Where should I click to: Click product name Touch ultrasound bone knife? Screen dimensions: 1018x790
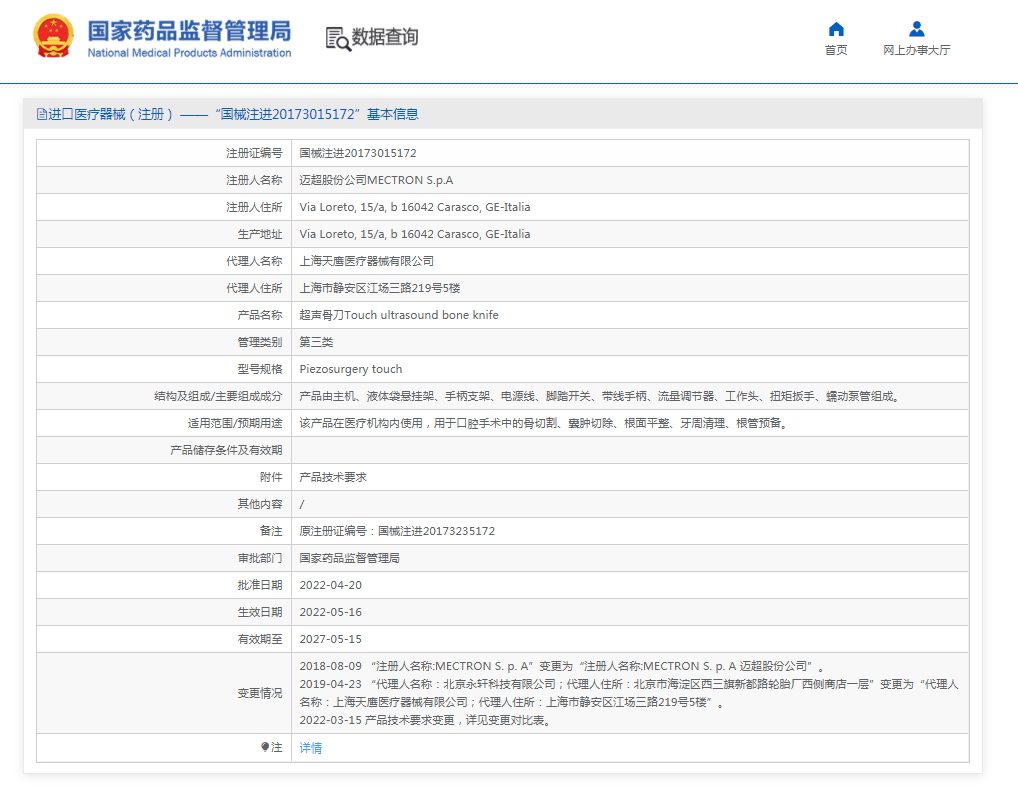[399, 315]
